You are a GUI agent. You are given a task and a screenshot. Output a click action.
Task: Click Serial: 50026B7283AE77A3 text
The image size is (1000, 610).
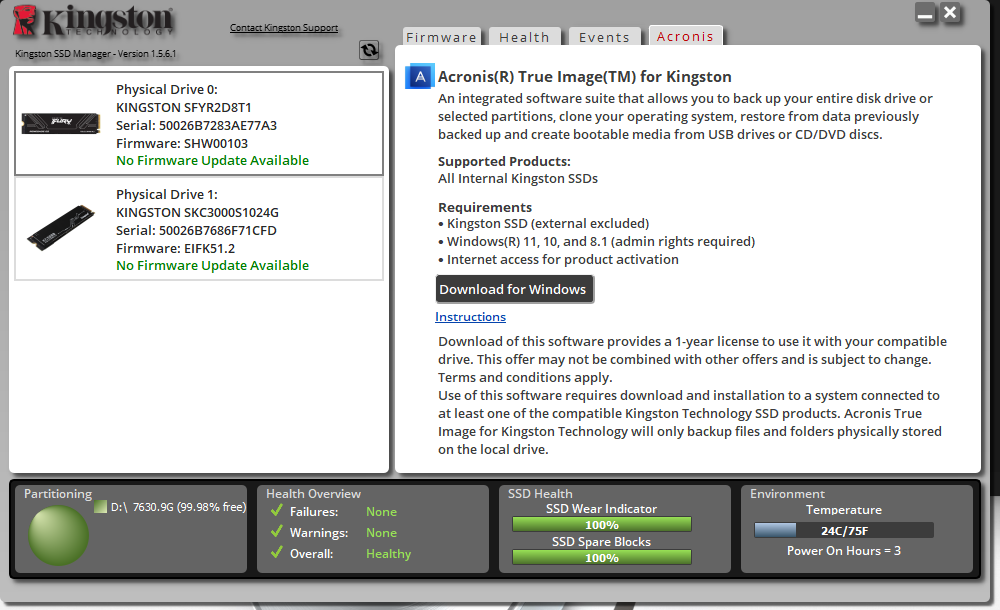coord(196,125)
